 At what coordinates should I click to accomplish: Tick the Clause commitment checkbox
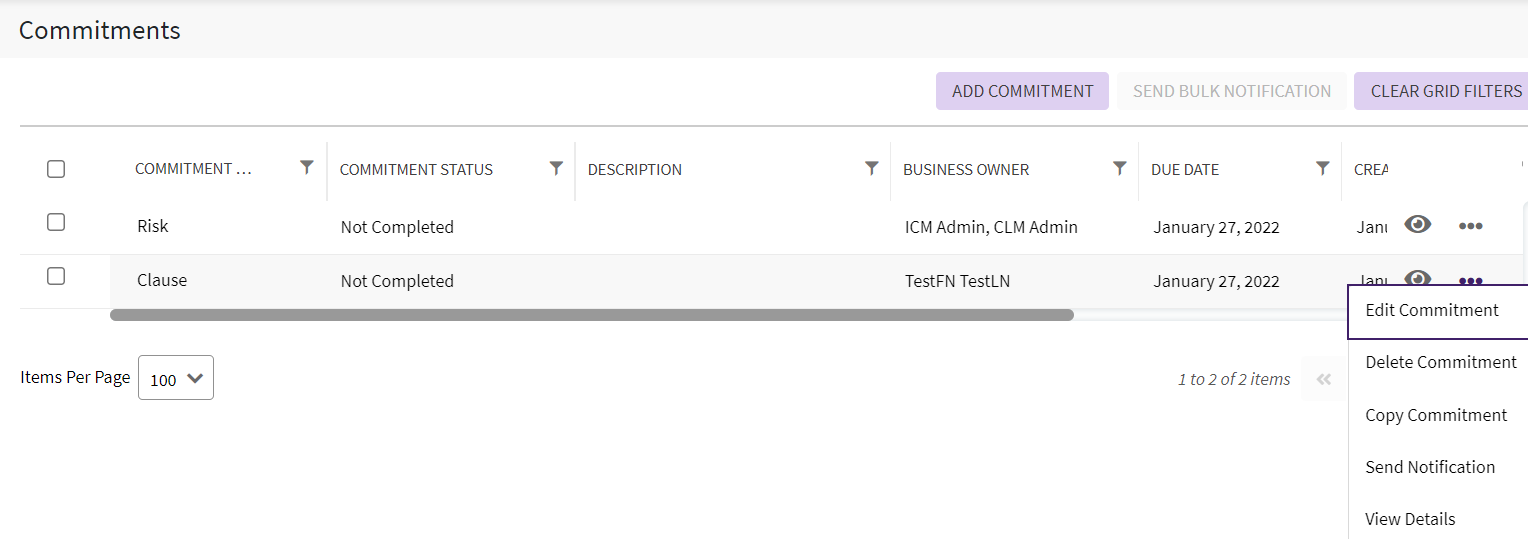56,276
